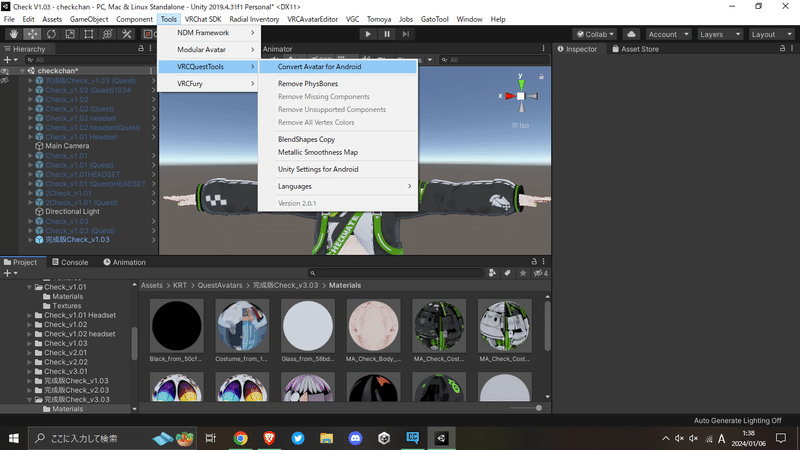Open the VRChat SDK menu
The width and height of the screenshot is (800, 450).
click(203, 19)
